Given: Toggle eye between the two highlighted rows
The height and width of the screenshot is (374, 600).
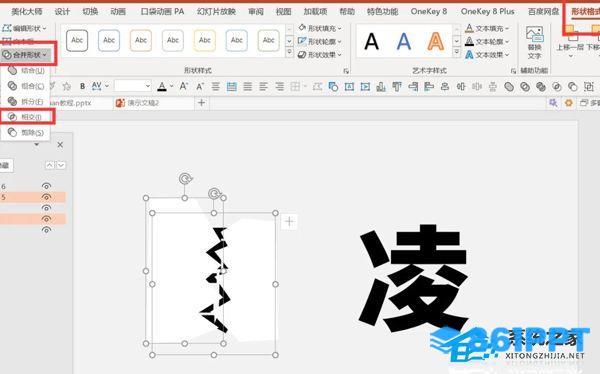Looking at the screenshot, I should (x=46, y=208).
